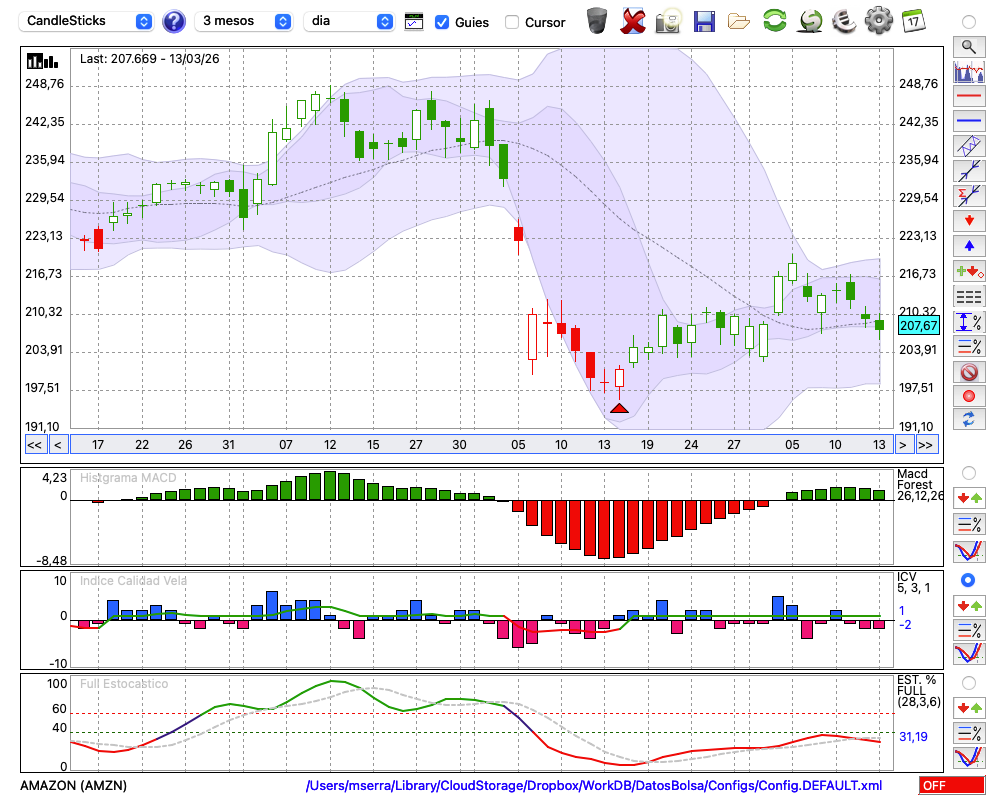Open the dia interval dropdown
The image size is (1000, 800).
tap(349, 21)
